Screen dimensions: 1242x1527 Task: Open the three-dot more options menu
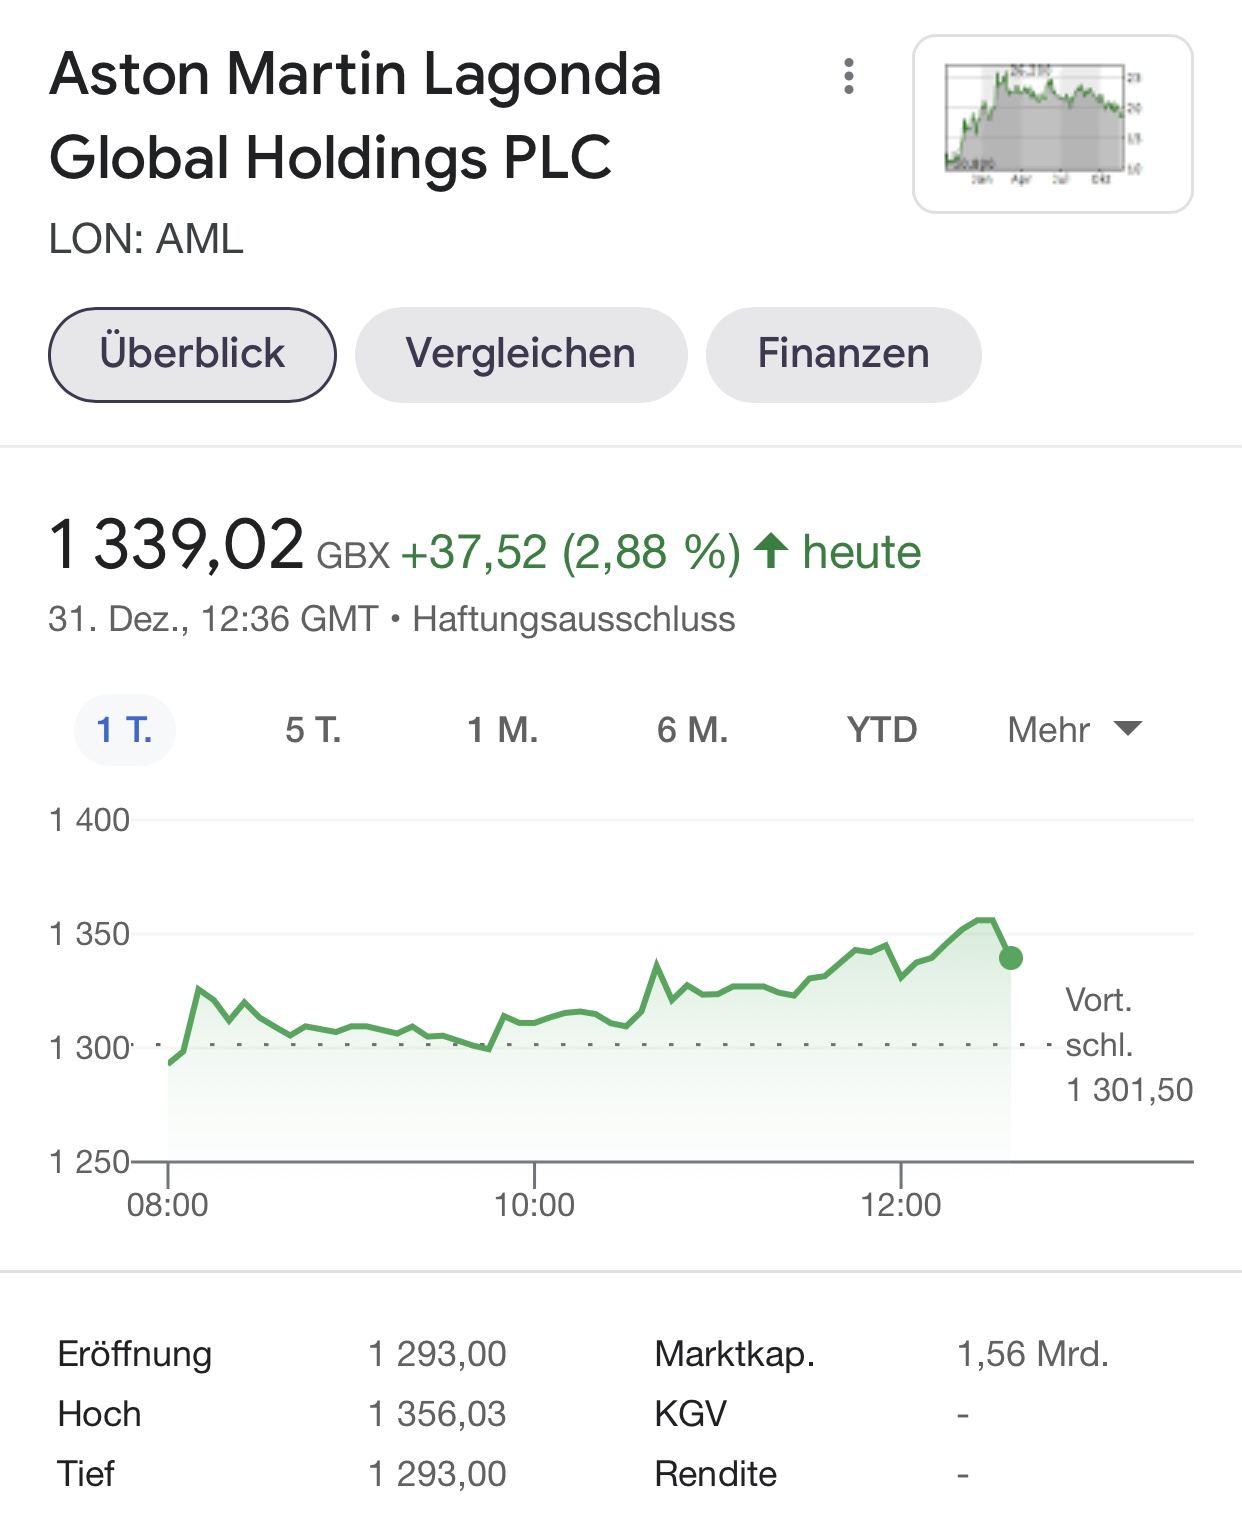(x=849, y=76)
